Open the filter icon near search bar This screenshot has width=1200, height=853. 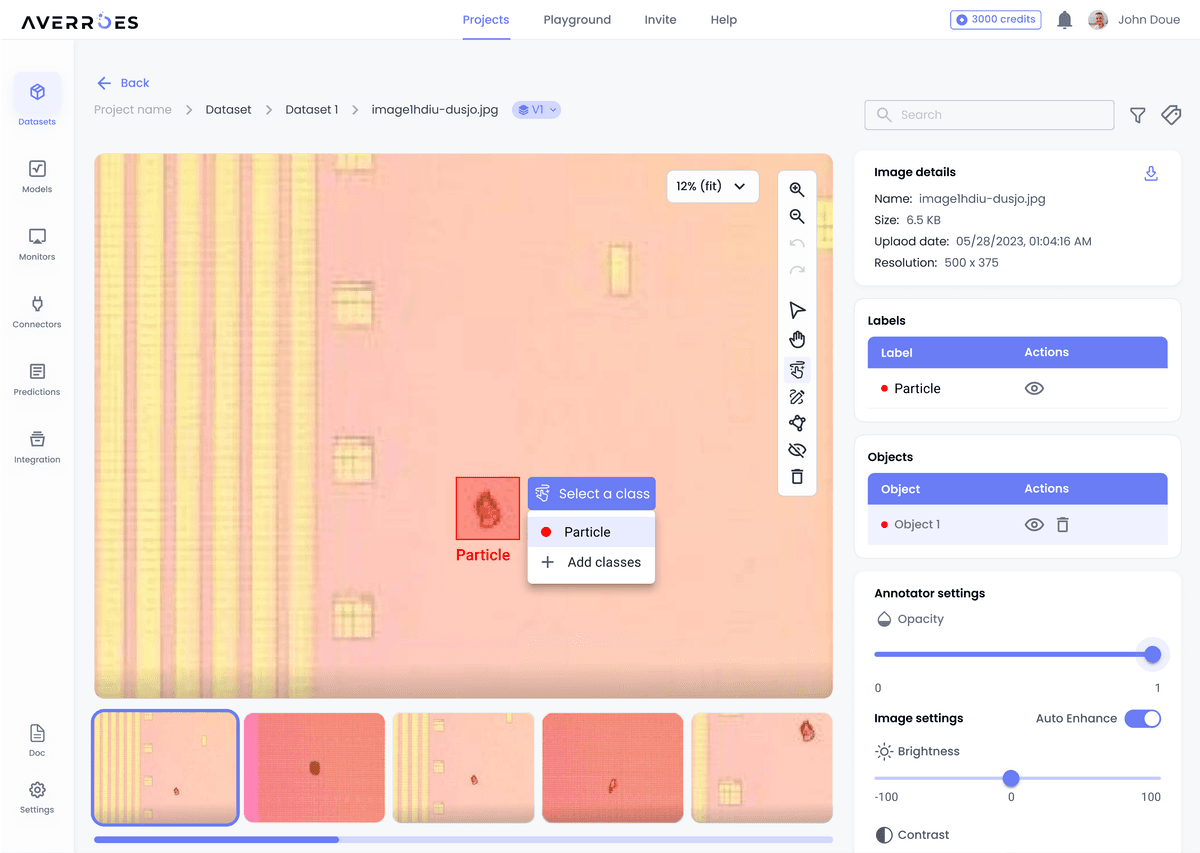[x=1137, y=115]
